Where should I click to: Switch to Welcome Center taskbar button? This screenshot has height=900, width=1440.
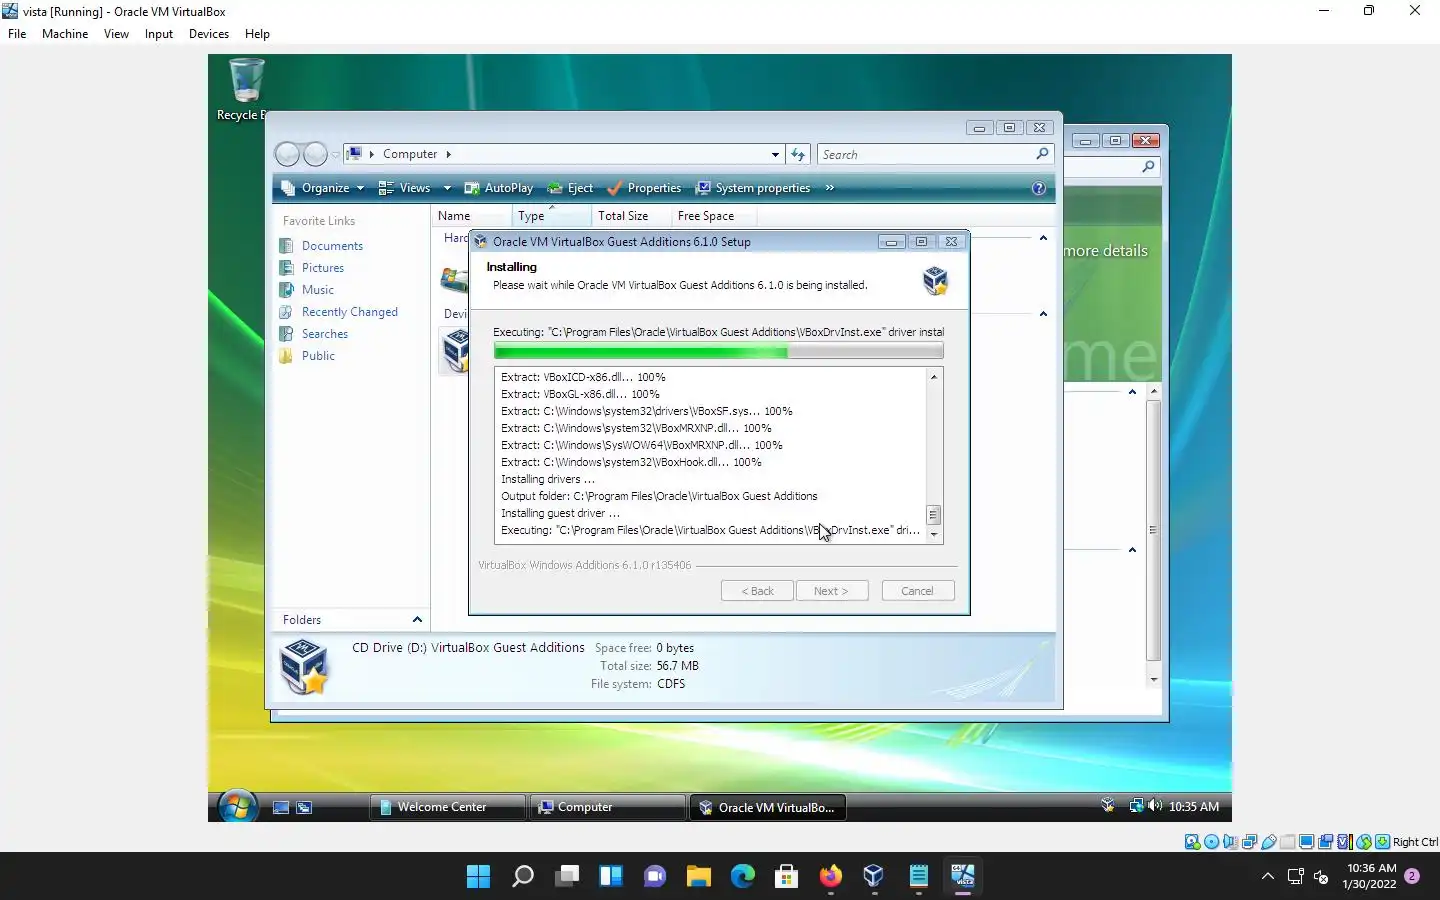point(448,807)
